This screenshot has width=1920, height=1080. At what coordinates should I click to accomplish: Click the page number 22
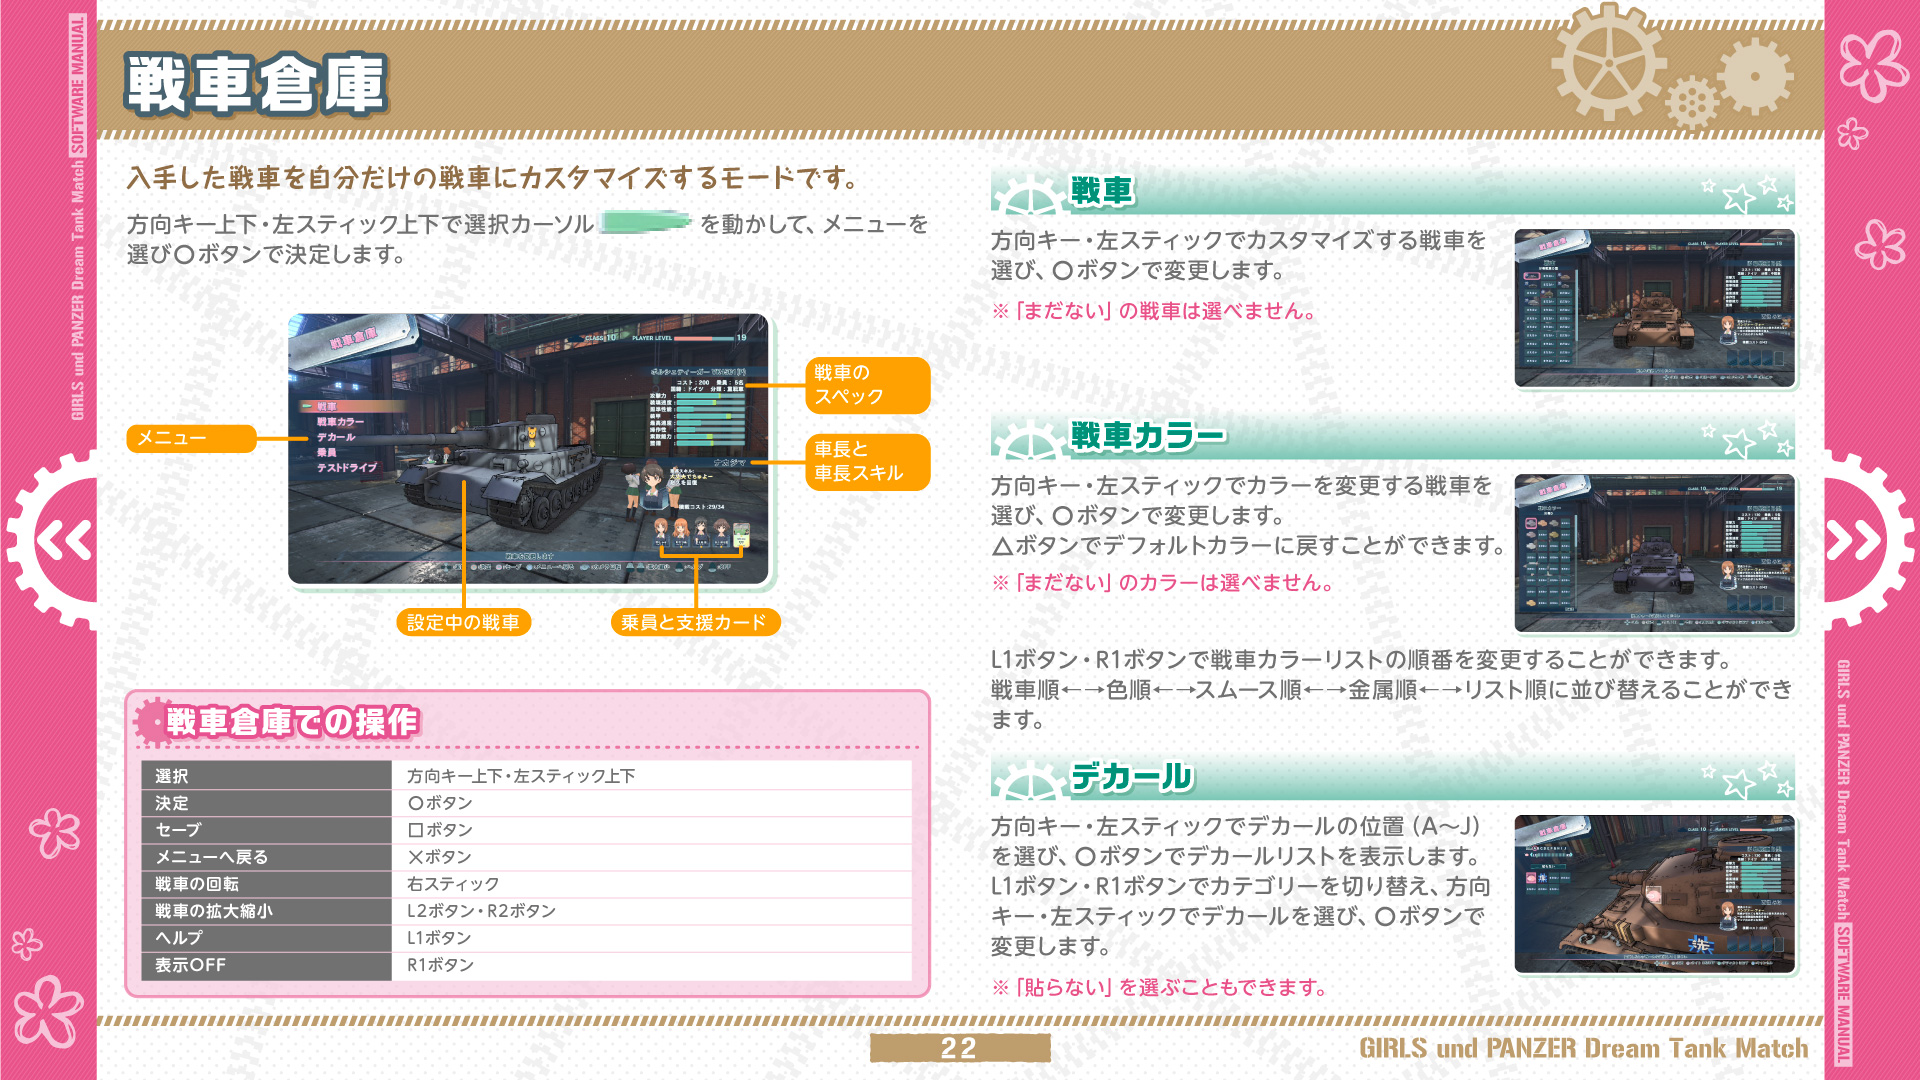pos(959,1048)
